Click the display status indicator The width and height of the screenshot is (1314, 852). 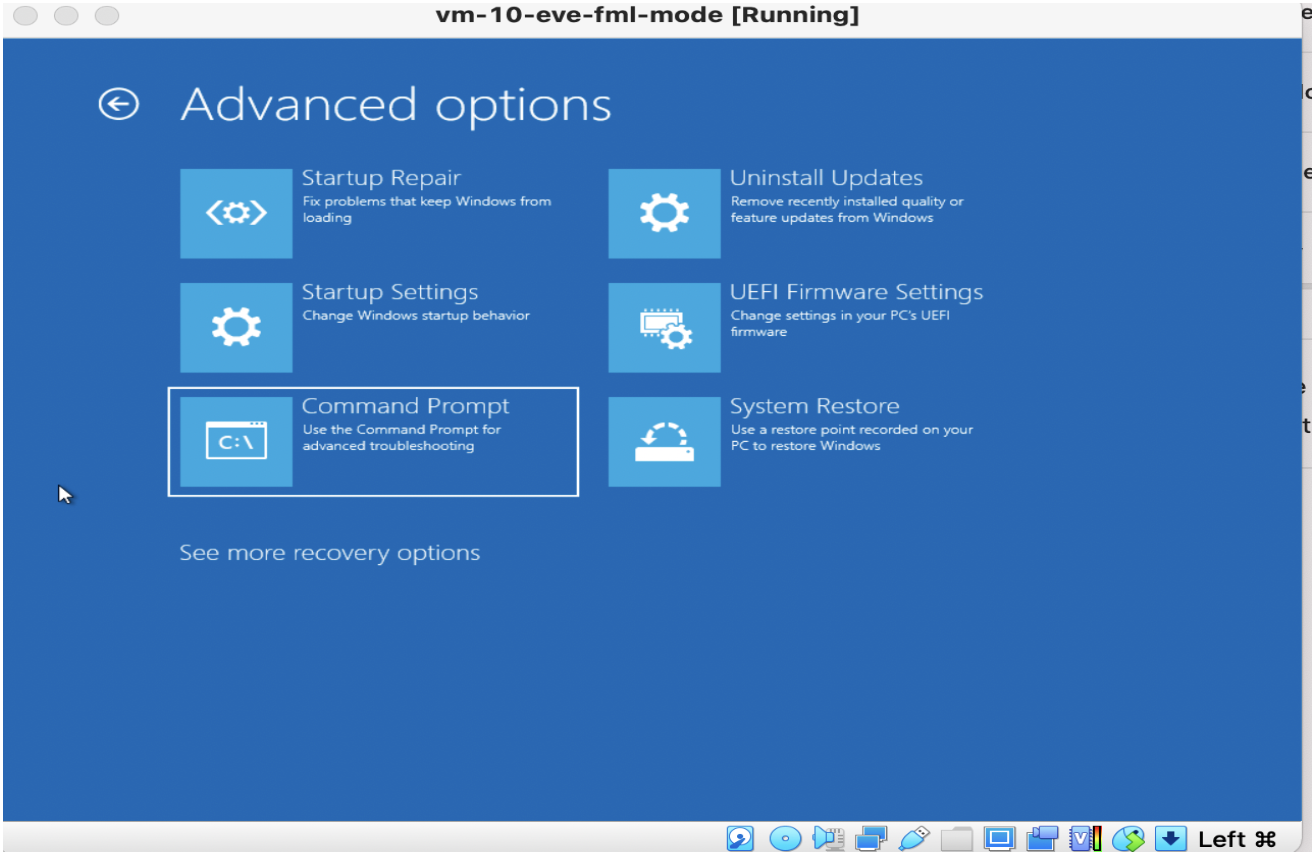pyautogui.click(x=999, y=838)
